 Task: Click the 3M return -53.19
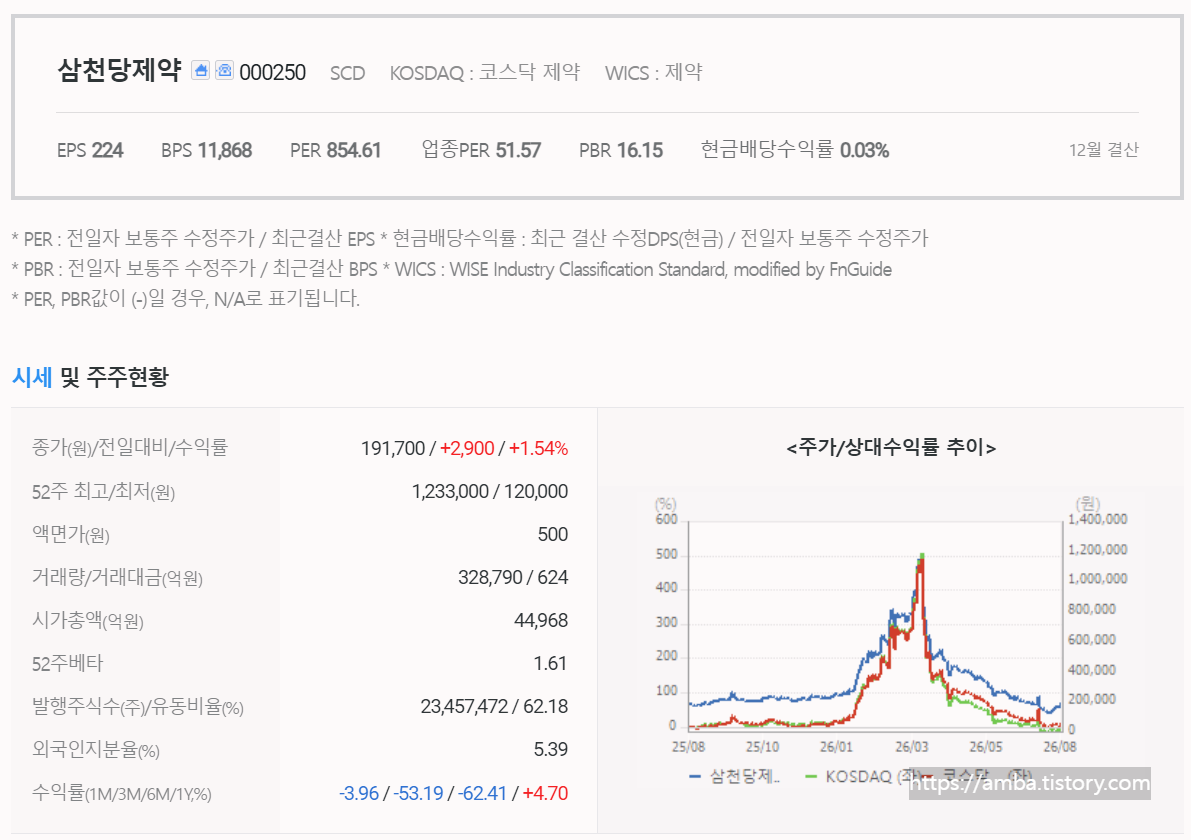[x=418, y=794]
